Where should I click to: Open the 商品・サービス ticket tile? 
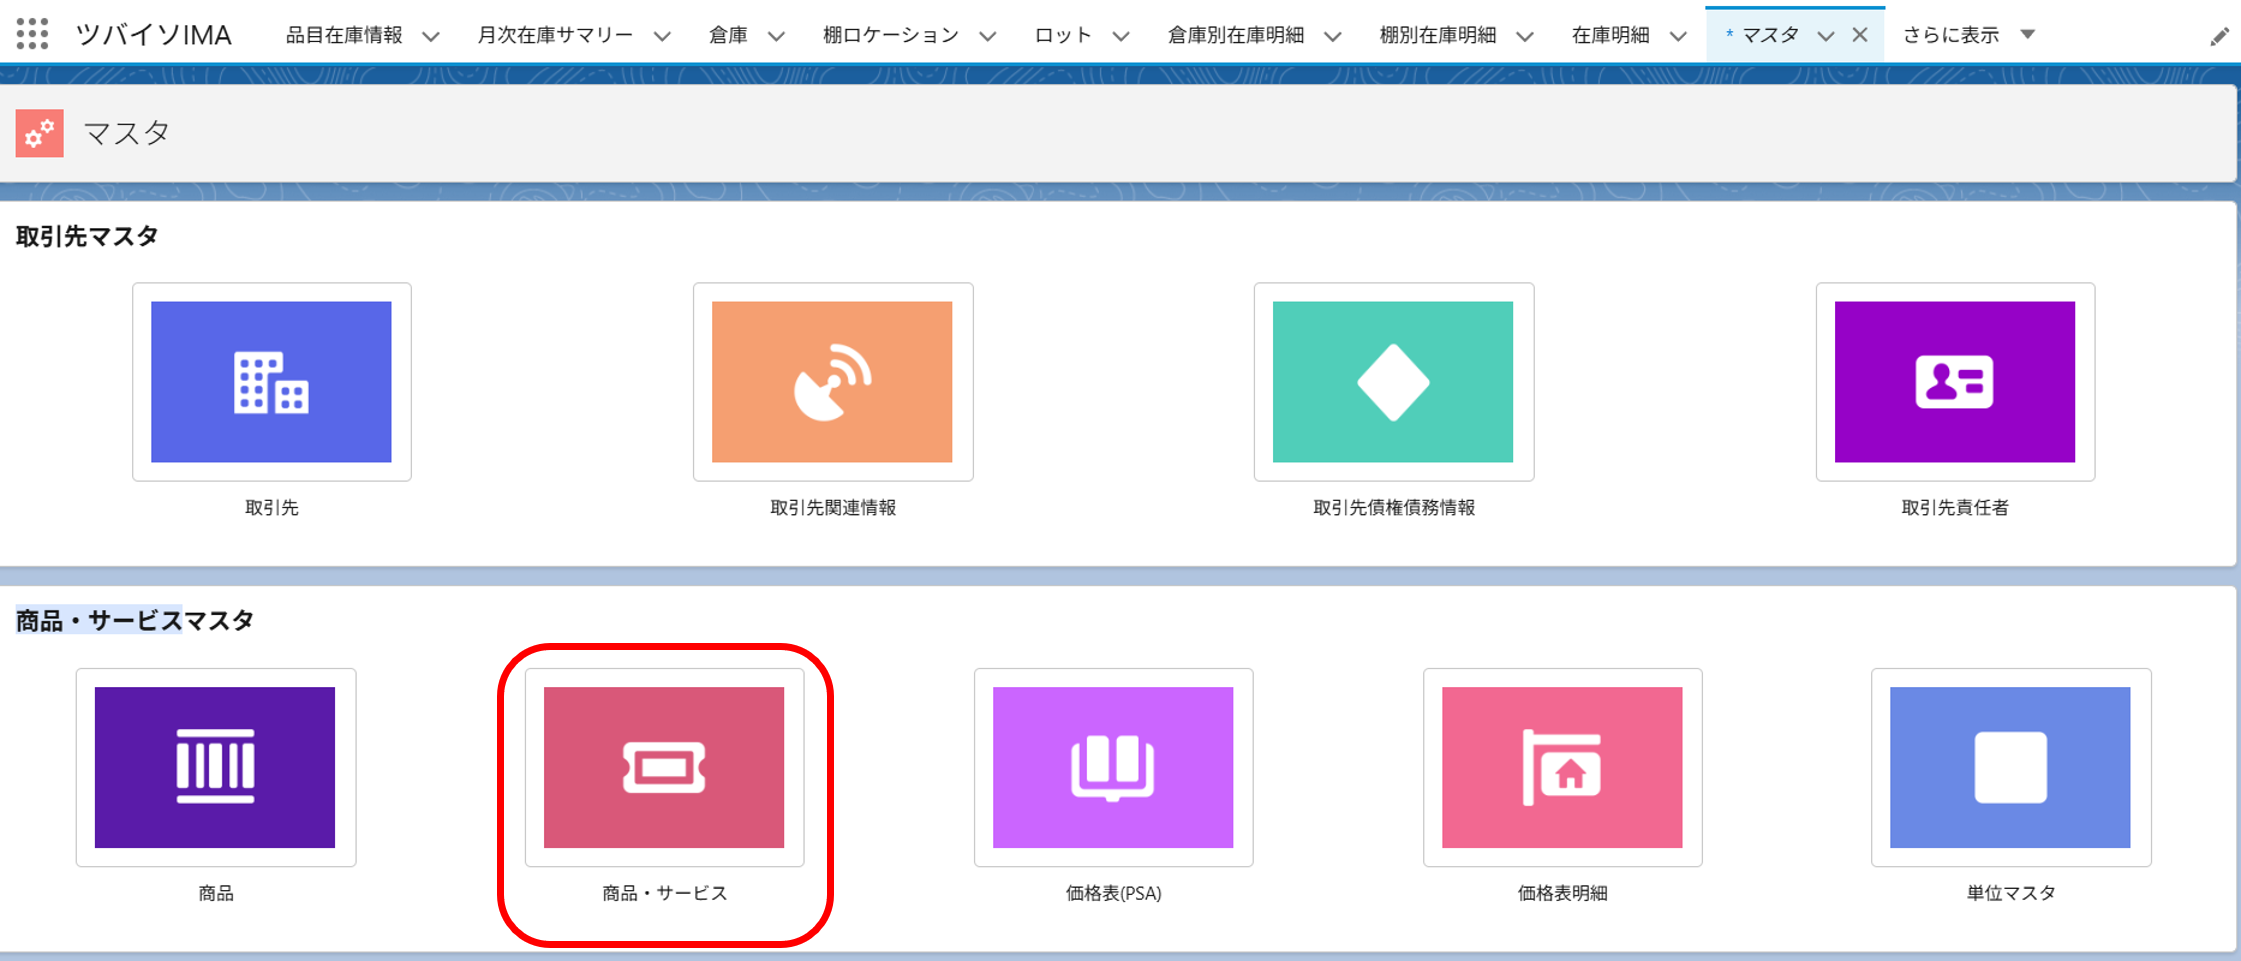pos(664,767)
